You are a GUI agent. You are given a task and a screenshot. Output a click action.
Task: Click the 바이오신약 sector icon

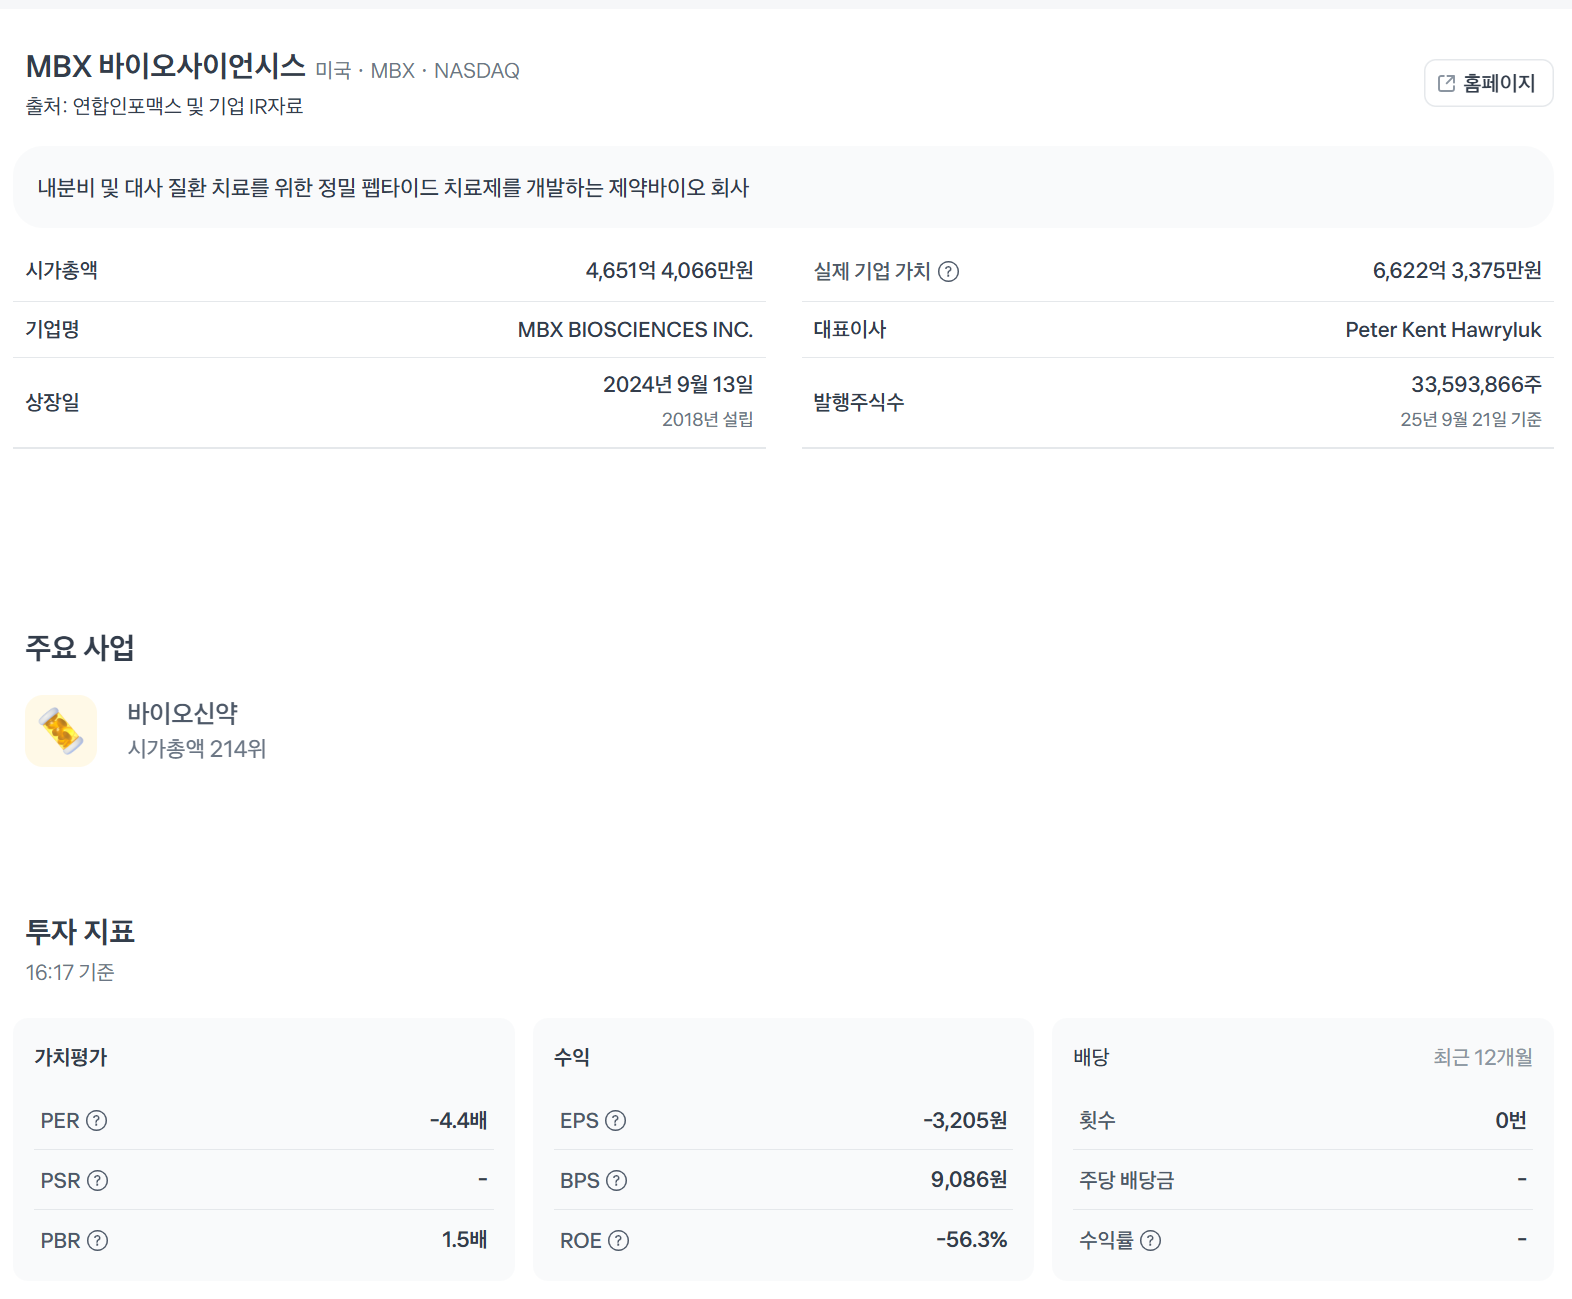tap(61, 731)
